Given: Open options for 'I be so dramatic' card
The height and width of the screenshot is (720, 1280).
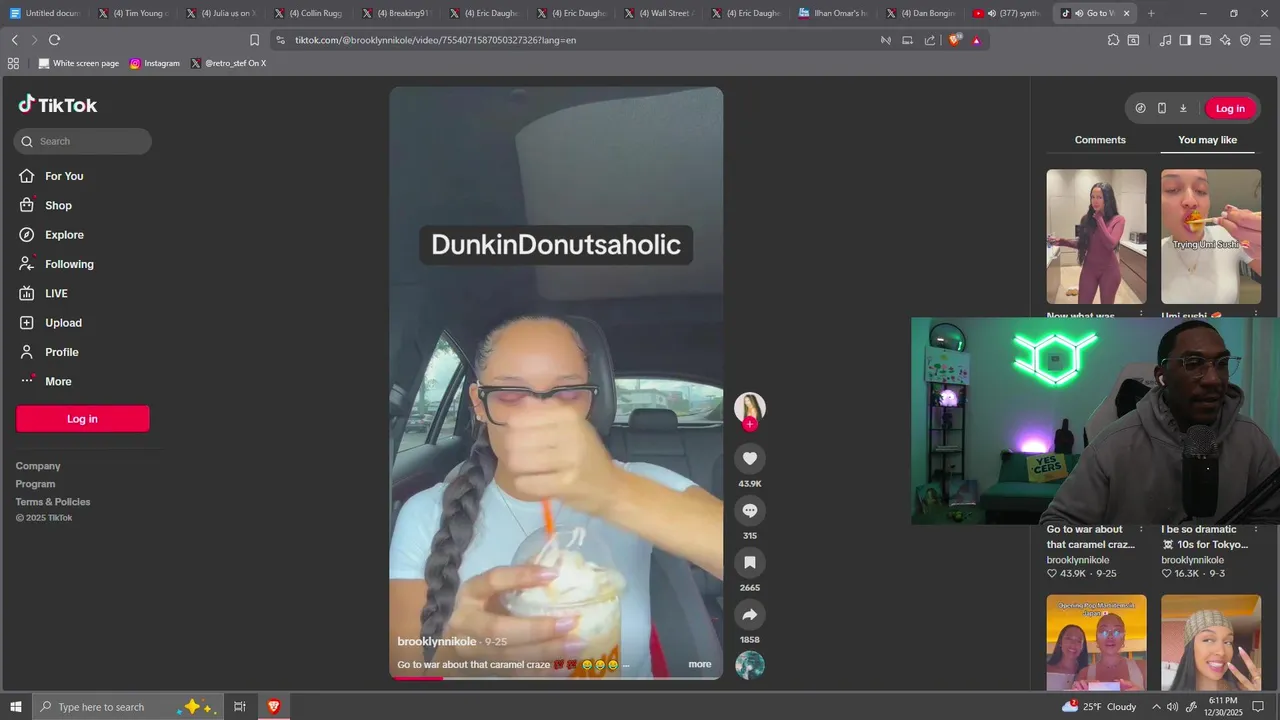Looking at the screenshot, I should pos(1256,530).
